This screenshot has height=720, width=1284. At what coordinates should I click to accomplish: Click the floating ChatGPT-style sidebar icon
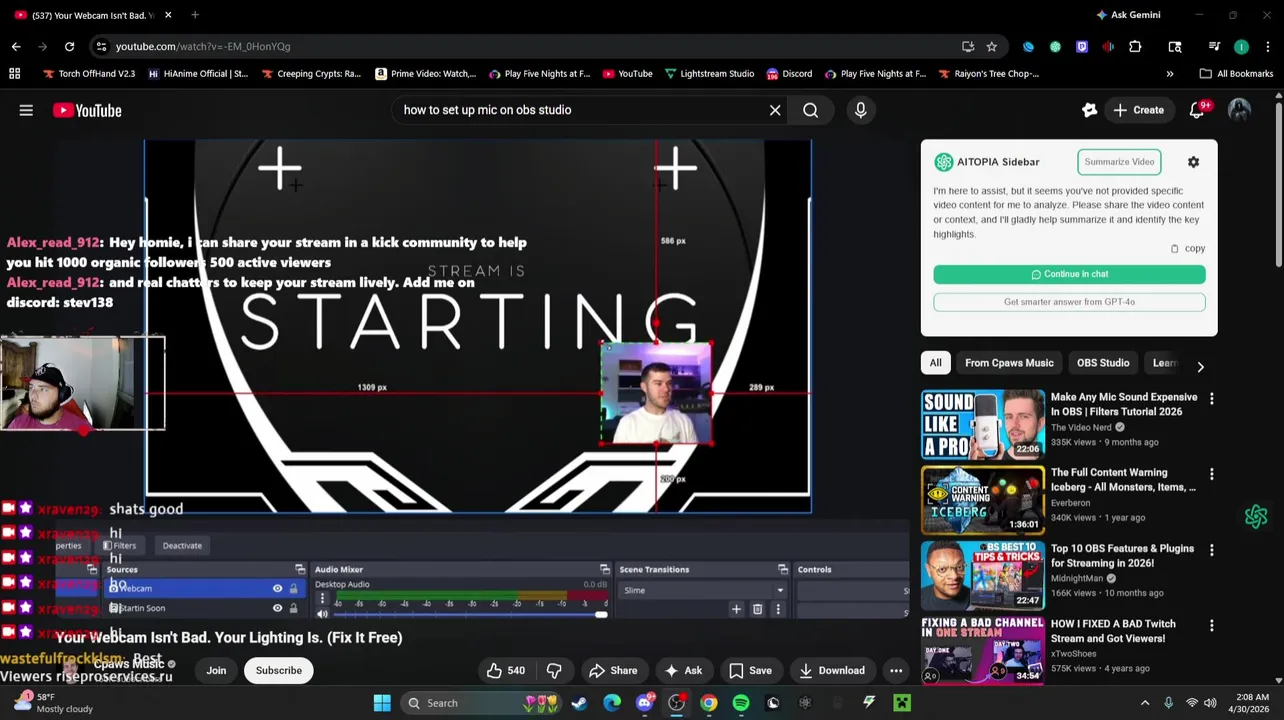(x=1256, y=516)
